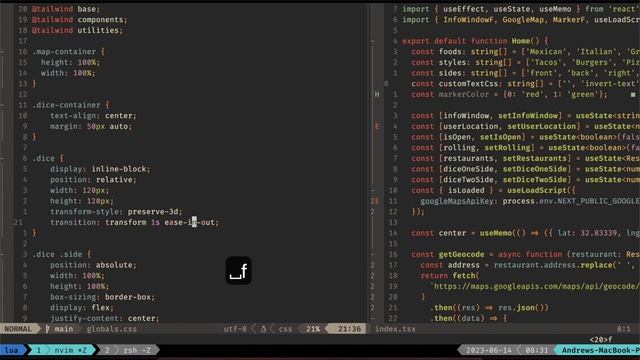Click the keystroke overlay showing f

238,271
